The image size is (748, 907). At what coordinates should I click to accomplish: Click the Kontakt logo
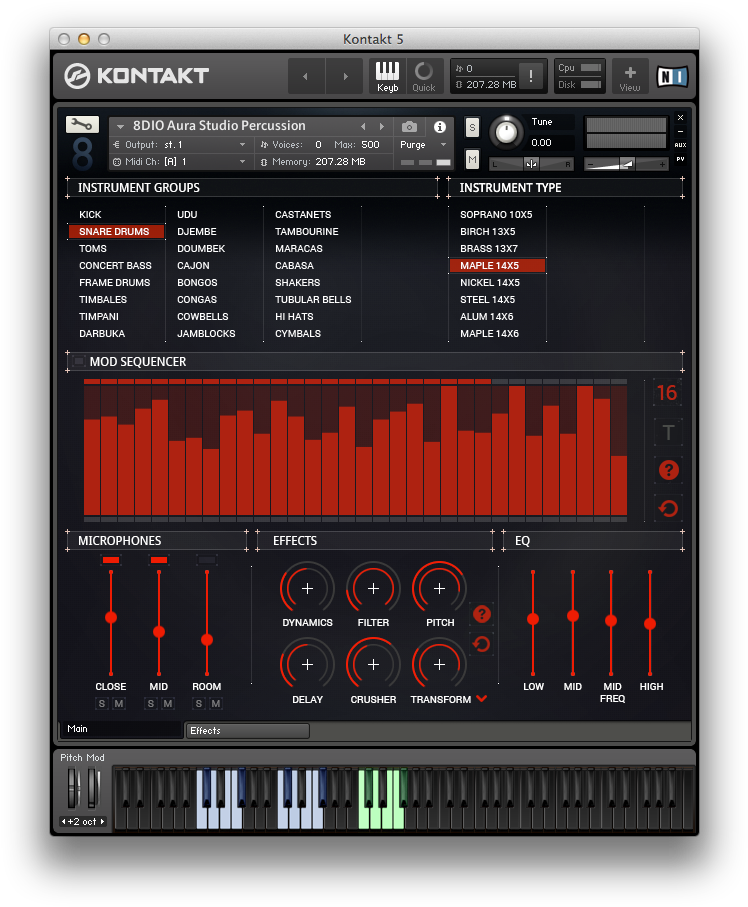[x=137, y=76]
